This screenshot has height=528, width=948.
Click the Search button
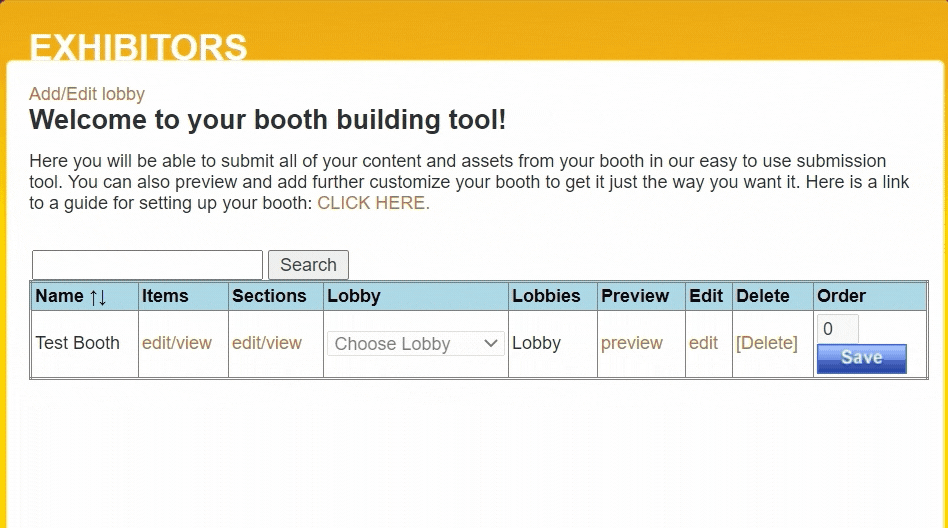(x=308, y=265)
